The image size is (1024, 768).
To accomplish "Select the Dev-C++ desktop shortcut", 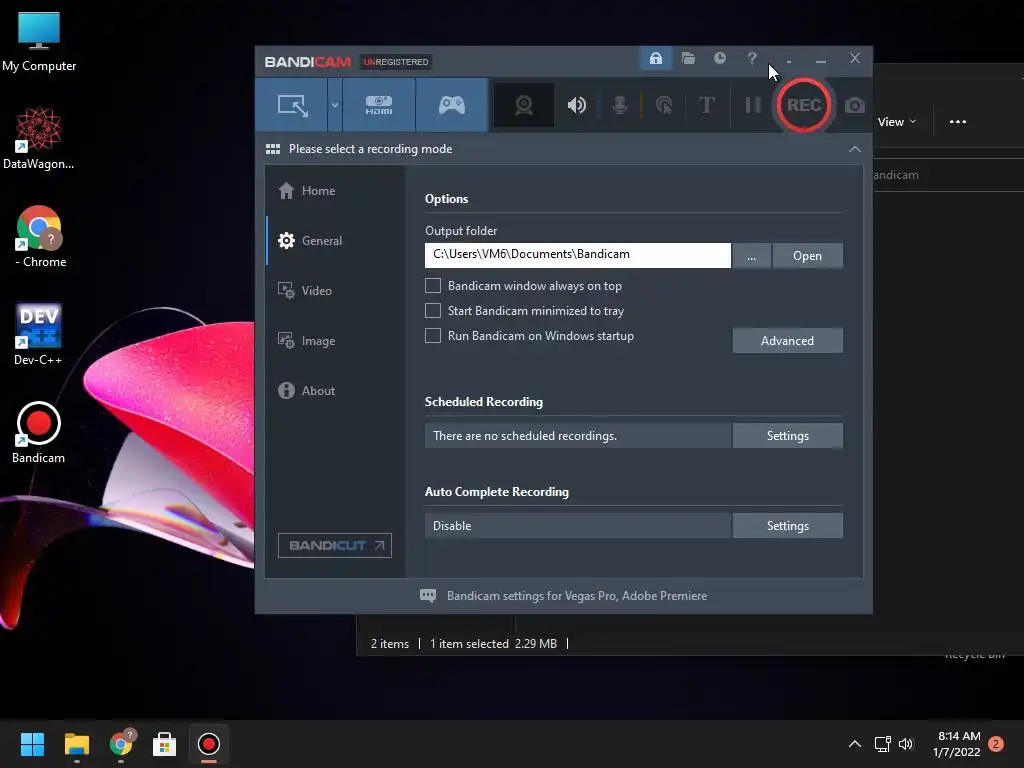I will [x=38, y=334].
